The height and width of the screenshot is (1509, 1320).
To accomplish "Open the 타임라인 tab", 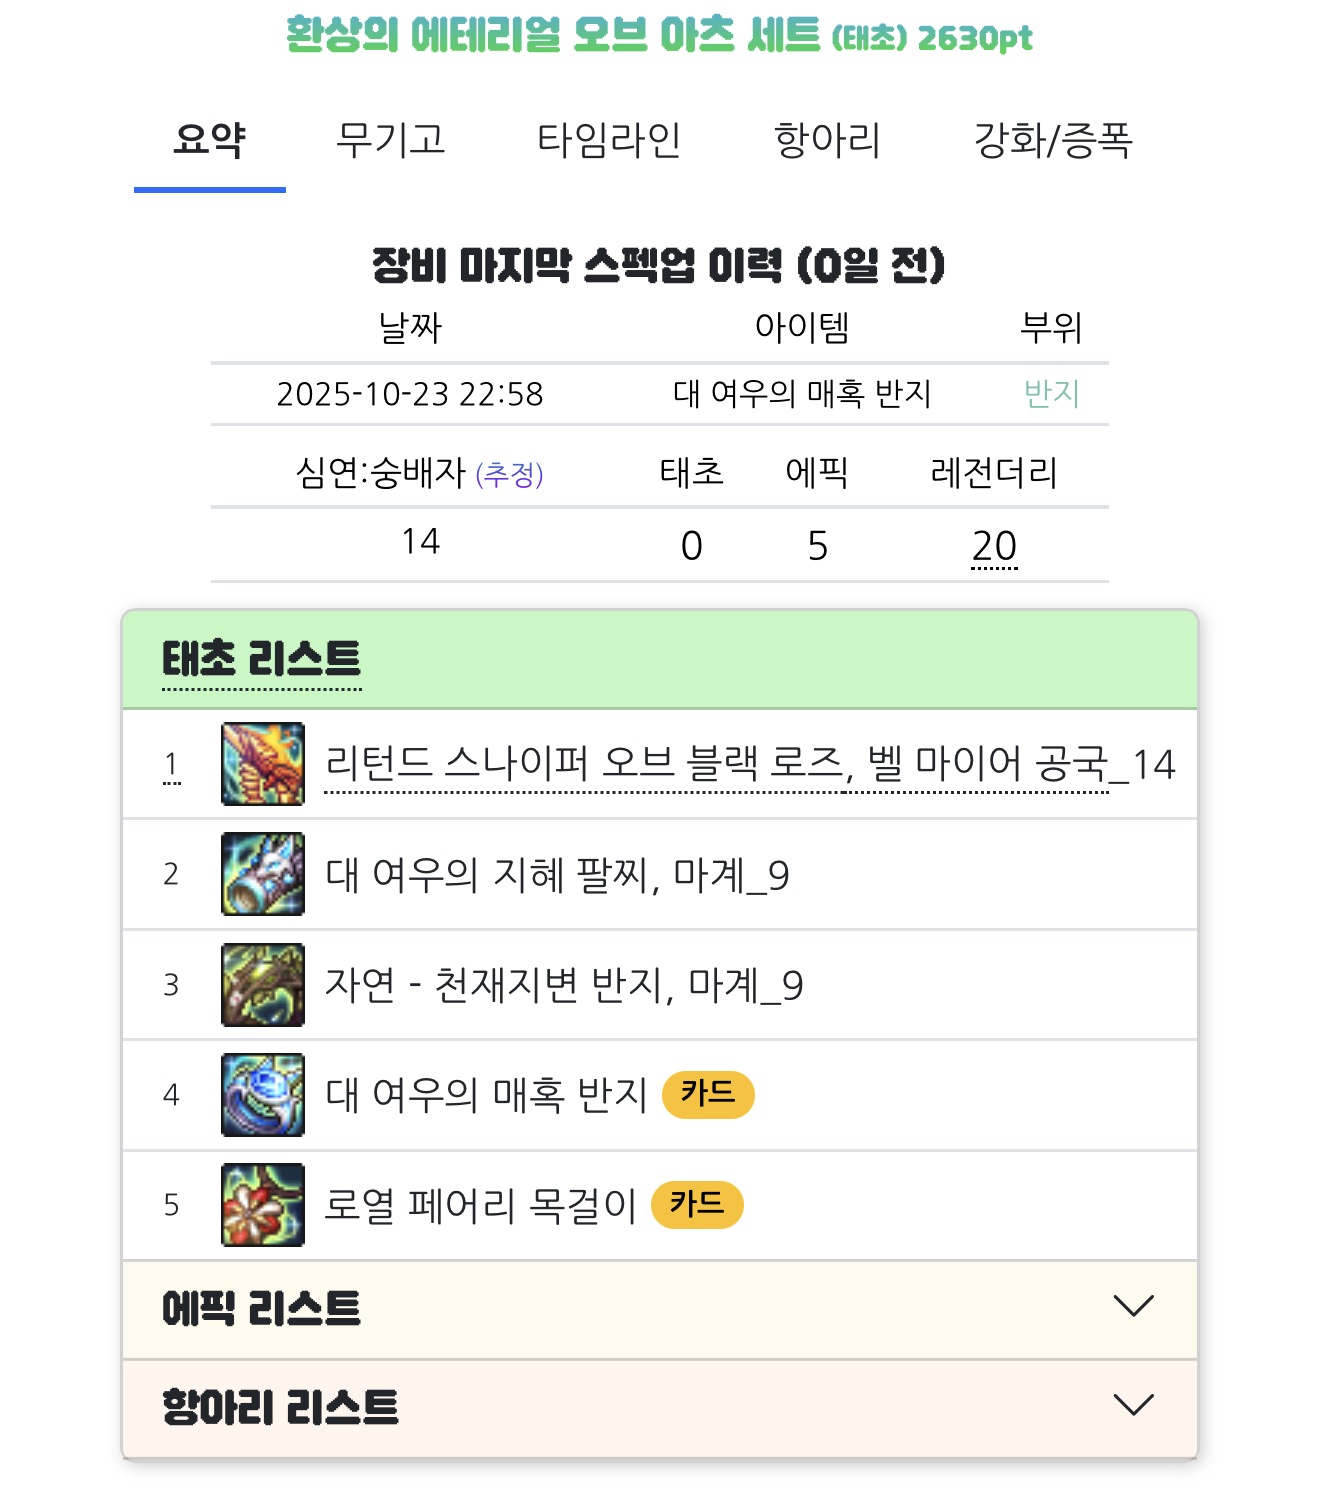I will point(609,140).
